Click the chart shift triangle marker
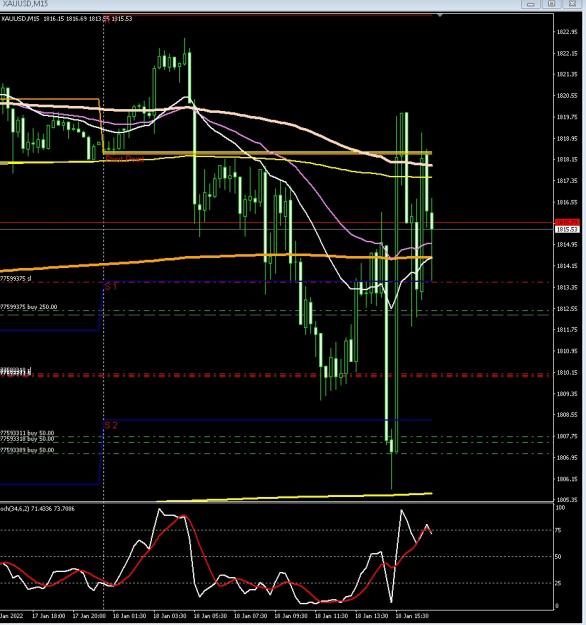The width and height of the screenshot is (586, 625). pos(440,15)
